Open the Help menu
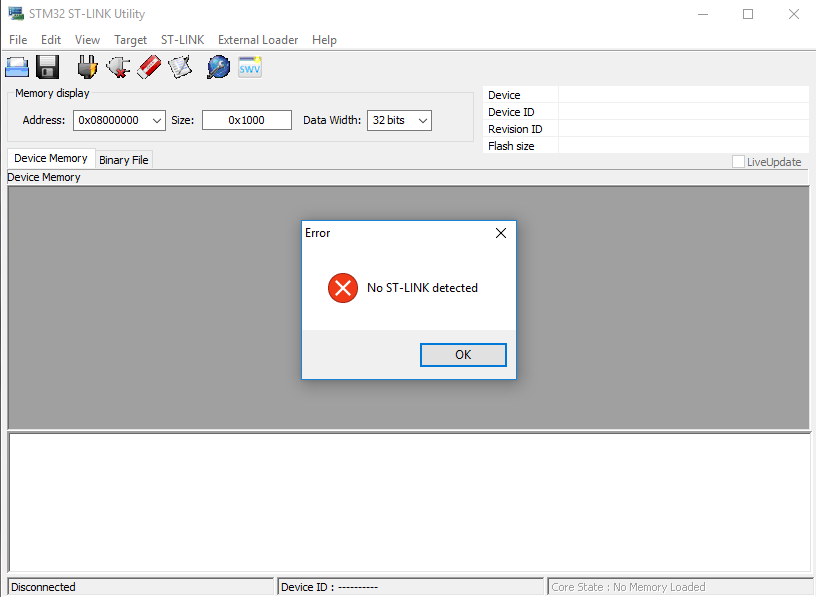This screenshot has width=817, height=597. click(324, 40)
